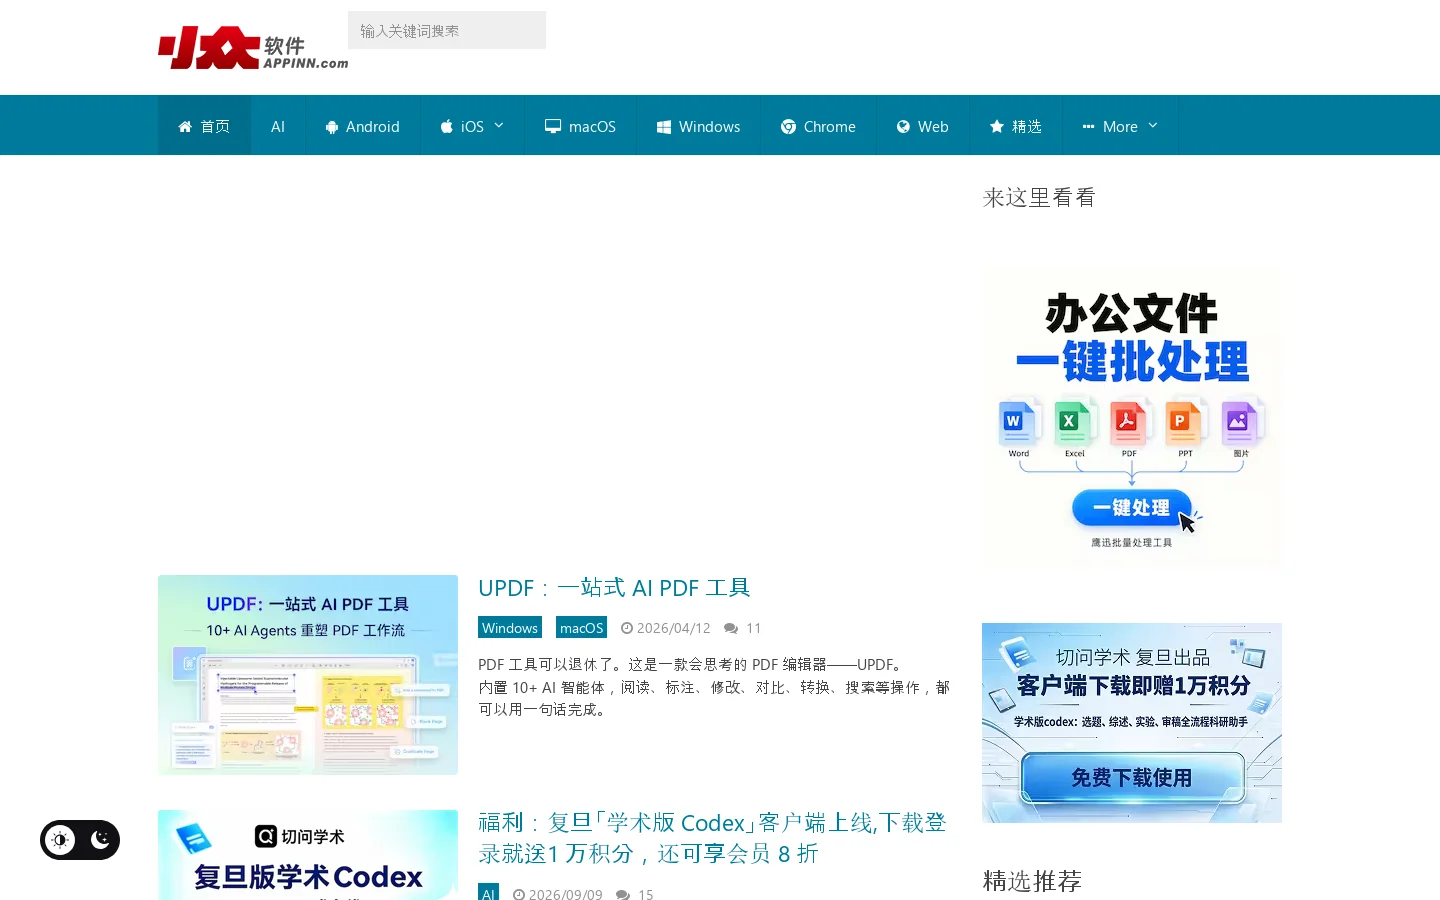Viewport: 1440px width, 900px height.
Task: Open the 15 comments count link
Action: pyautogui.click(x=646, y=894)
